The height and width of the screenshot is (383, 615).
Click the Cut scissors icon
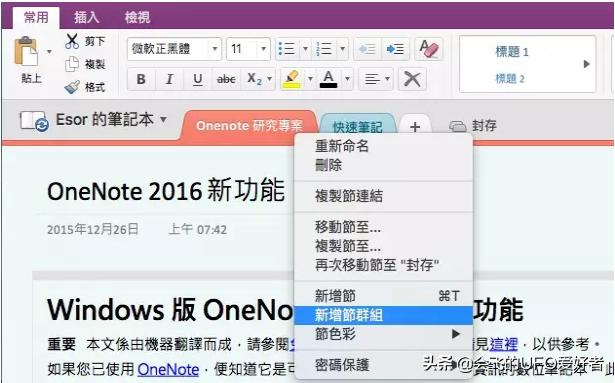pyautogui.click(x=72, y=41)
